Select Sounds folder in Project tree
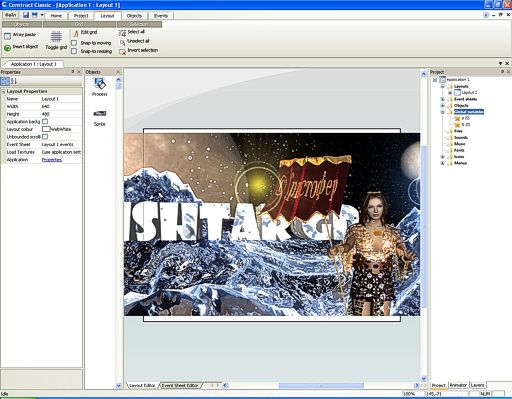512x399 pixels. coord(461,138)
